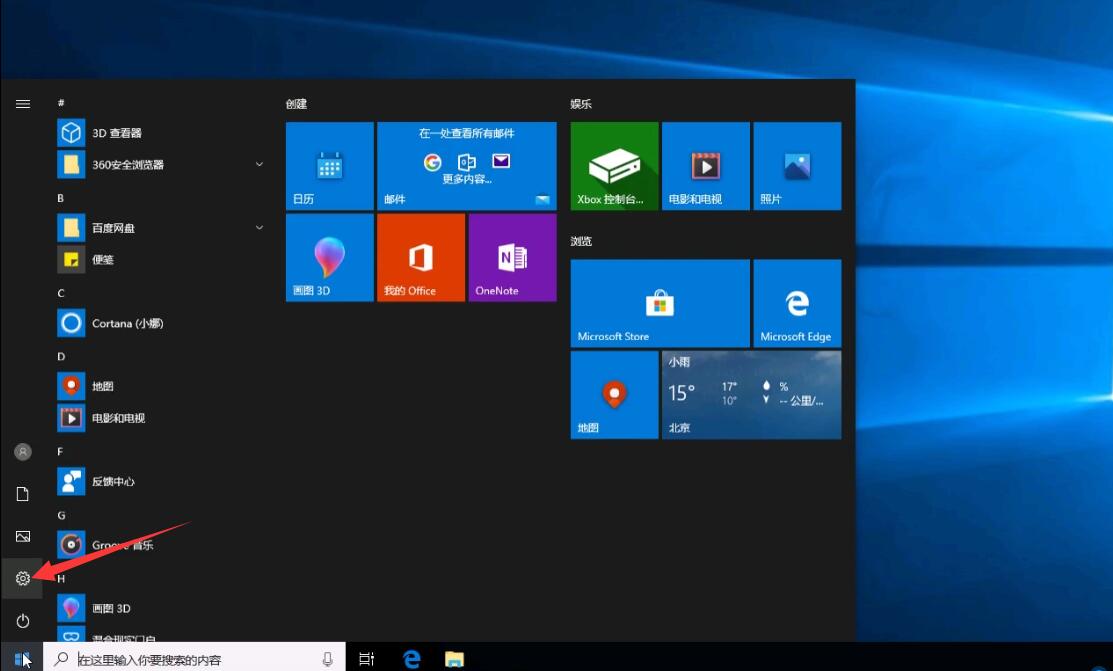Screen dimensions: 1113x671
Task: Click letter header D in app list
Action: tap(61, 356)
